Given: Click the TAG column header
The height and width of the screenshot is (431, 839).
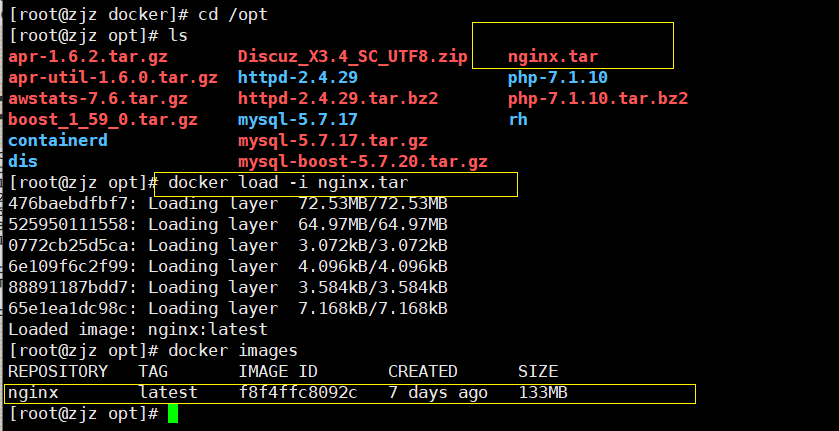Looking at the screenshot, I should click(x=153, y=371).
